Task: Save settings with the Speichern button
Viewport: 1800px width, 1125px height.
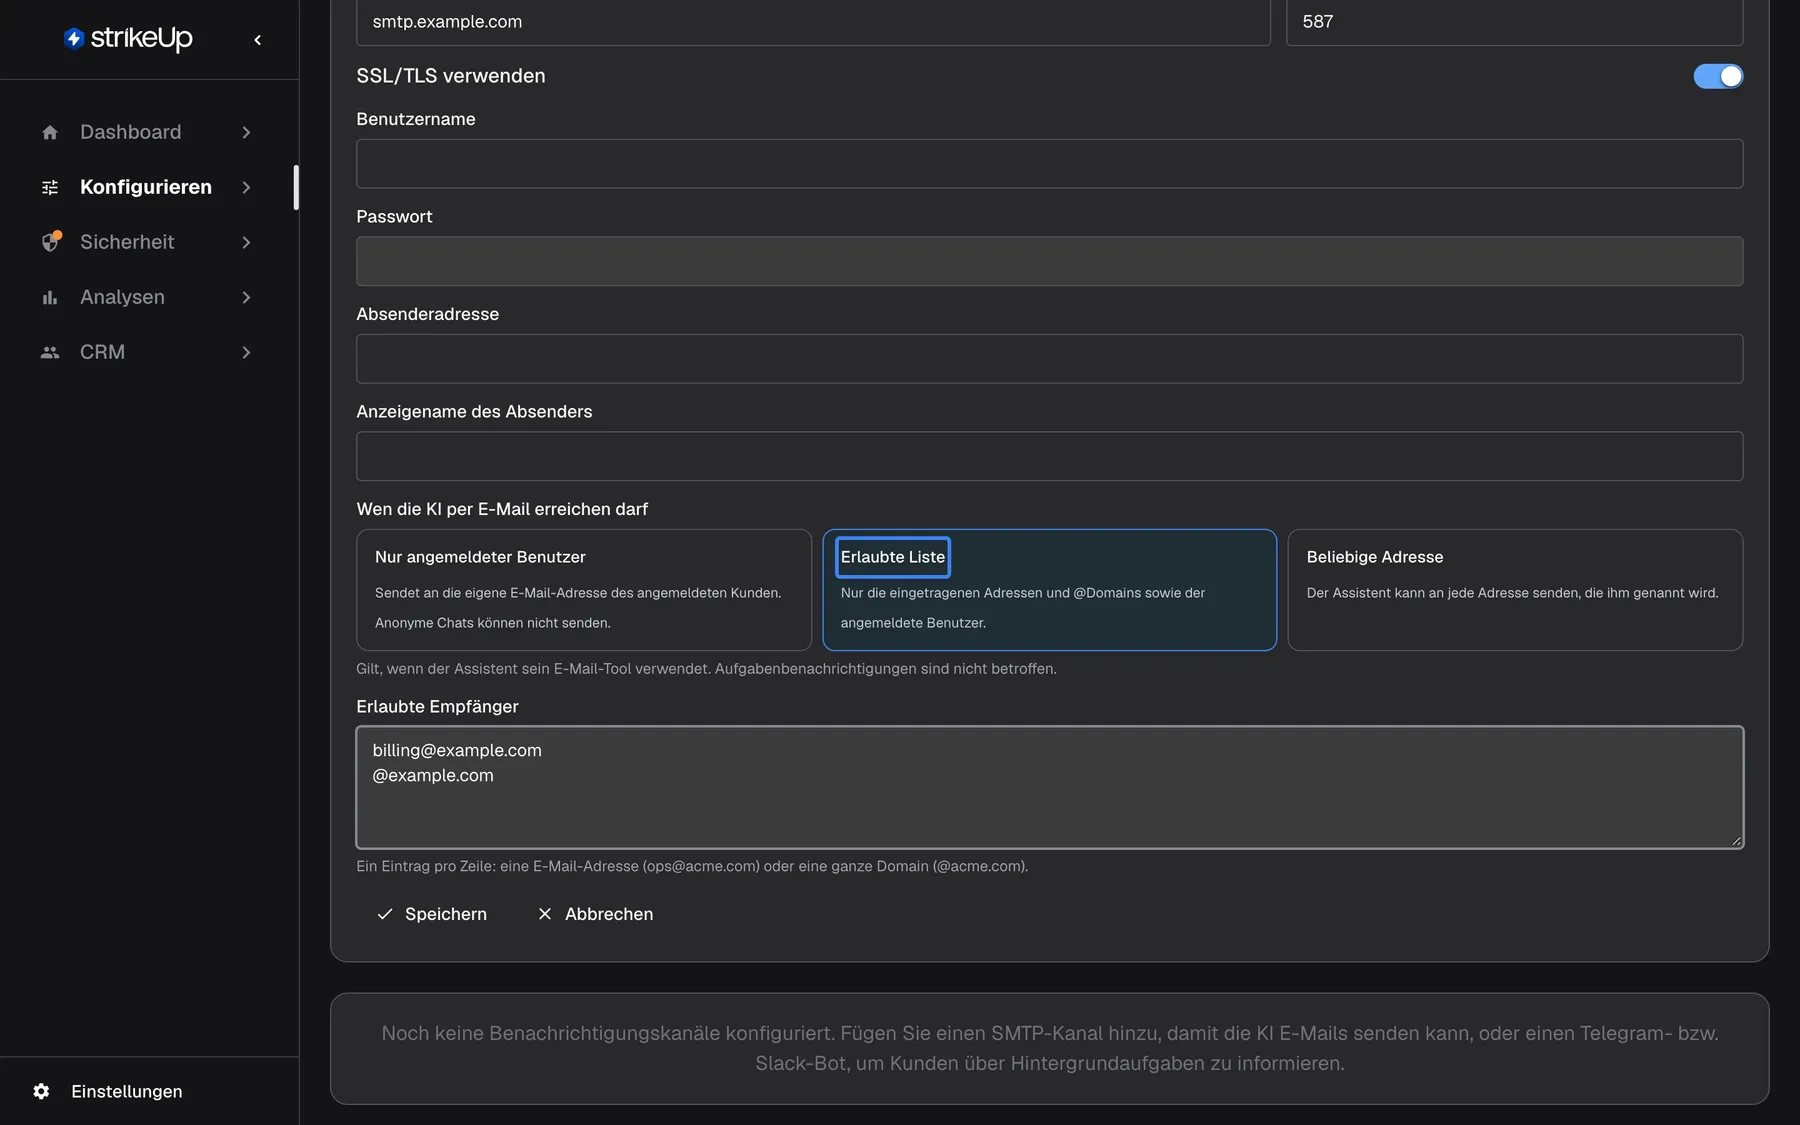Action: (x=432, y=914)
